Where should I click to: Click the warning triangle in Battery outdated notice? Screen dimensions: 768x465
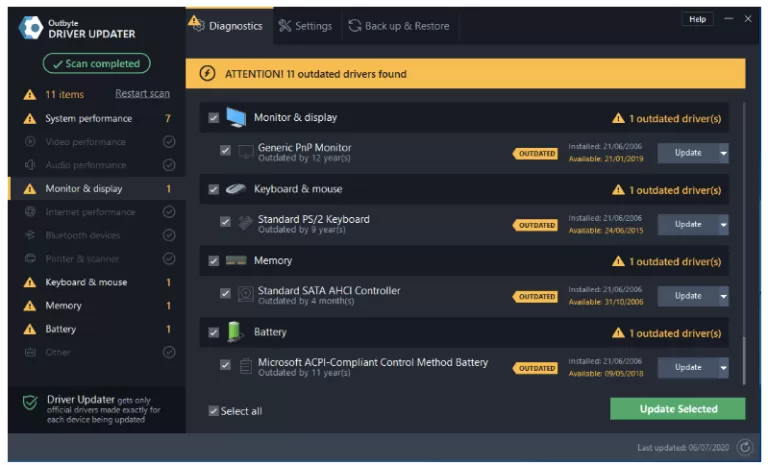(618, 333)
